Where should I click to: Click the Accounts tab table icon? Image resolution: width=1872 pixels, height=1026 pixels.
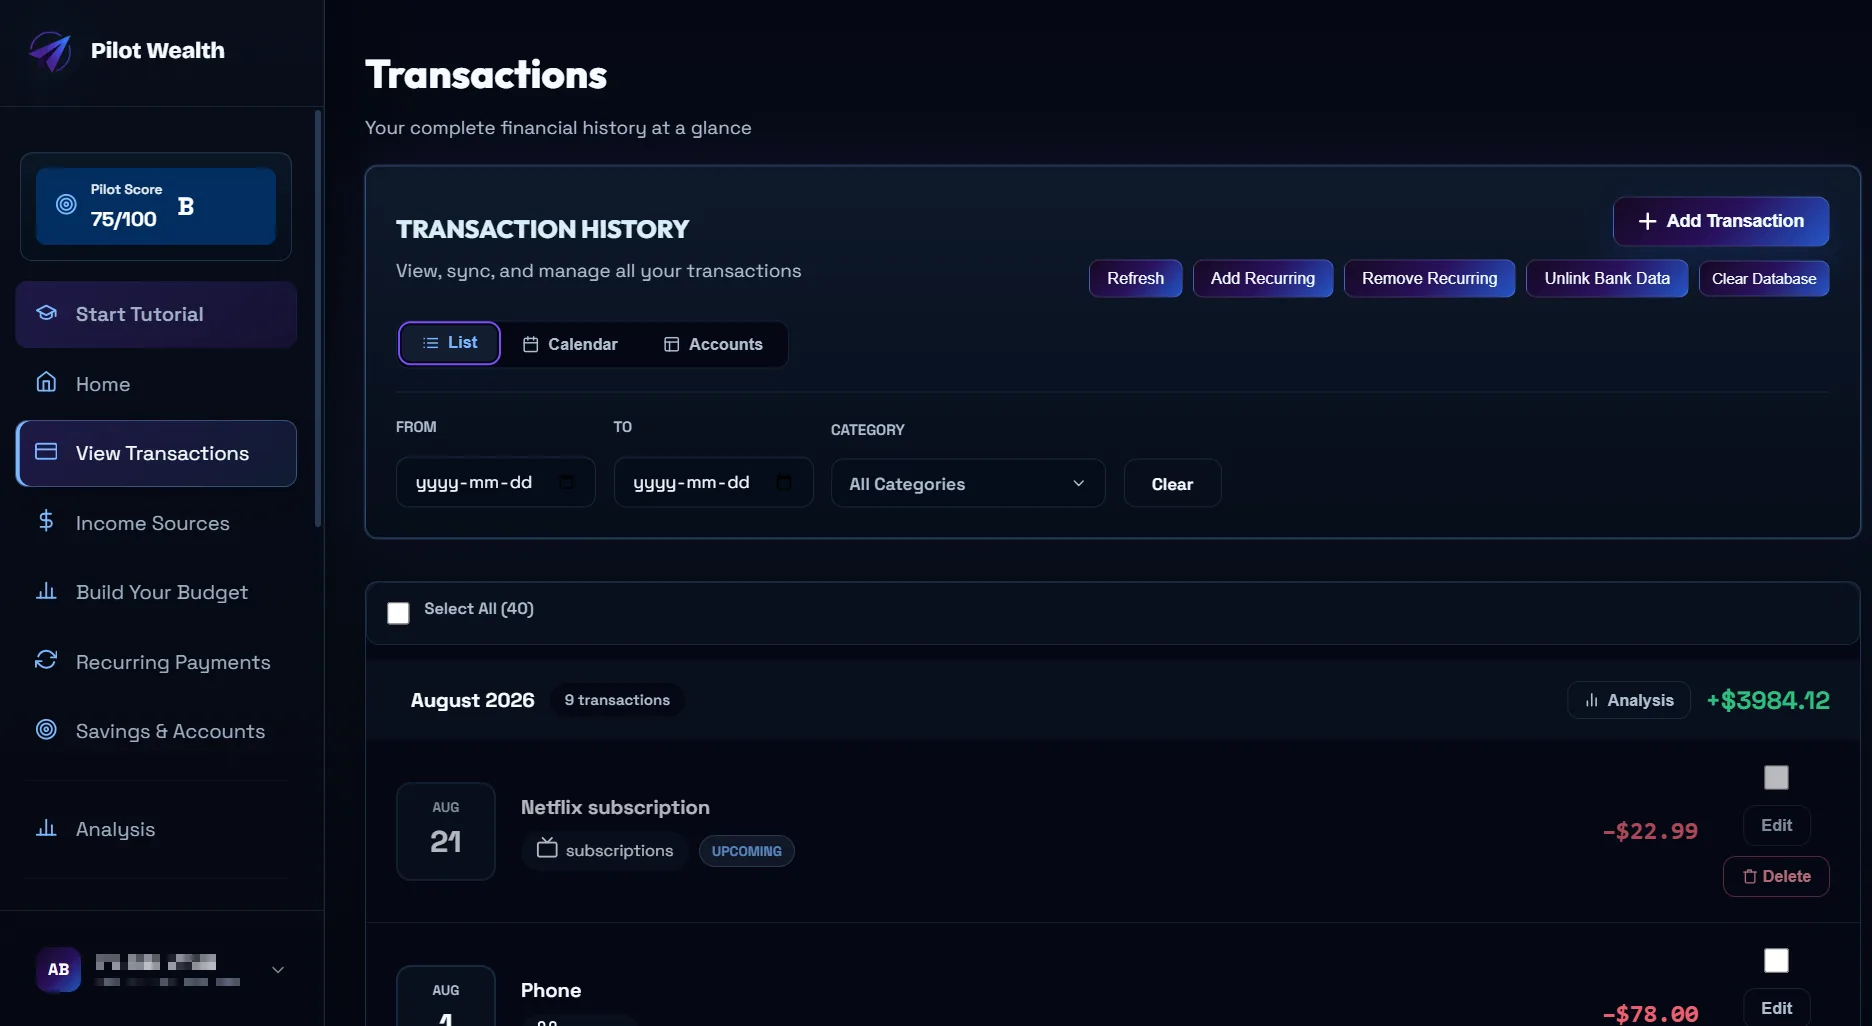[x=672, y=344]
